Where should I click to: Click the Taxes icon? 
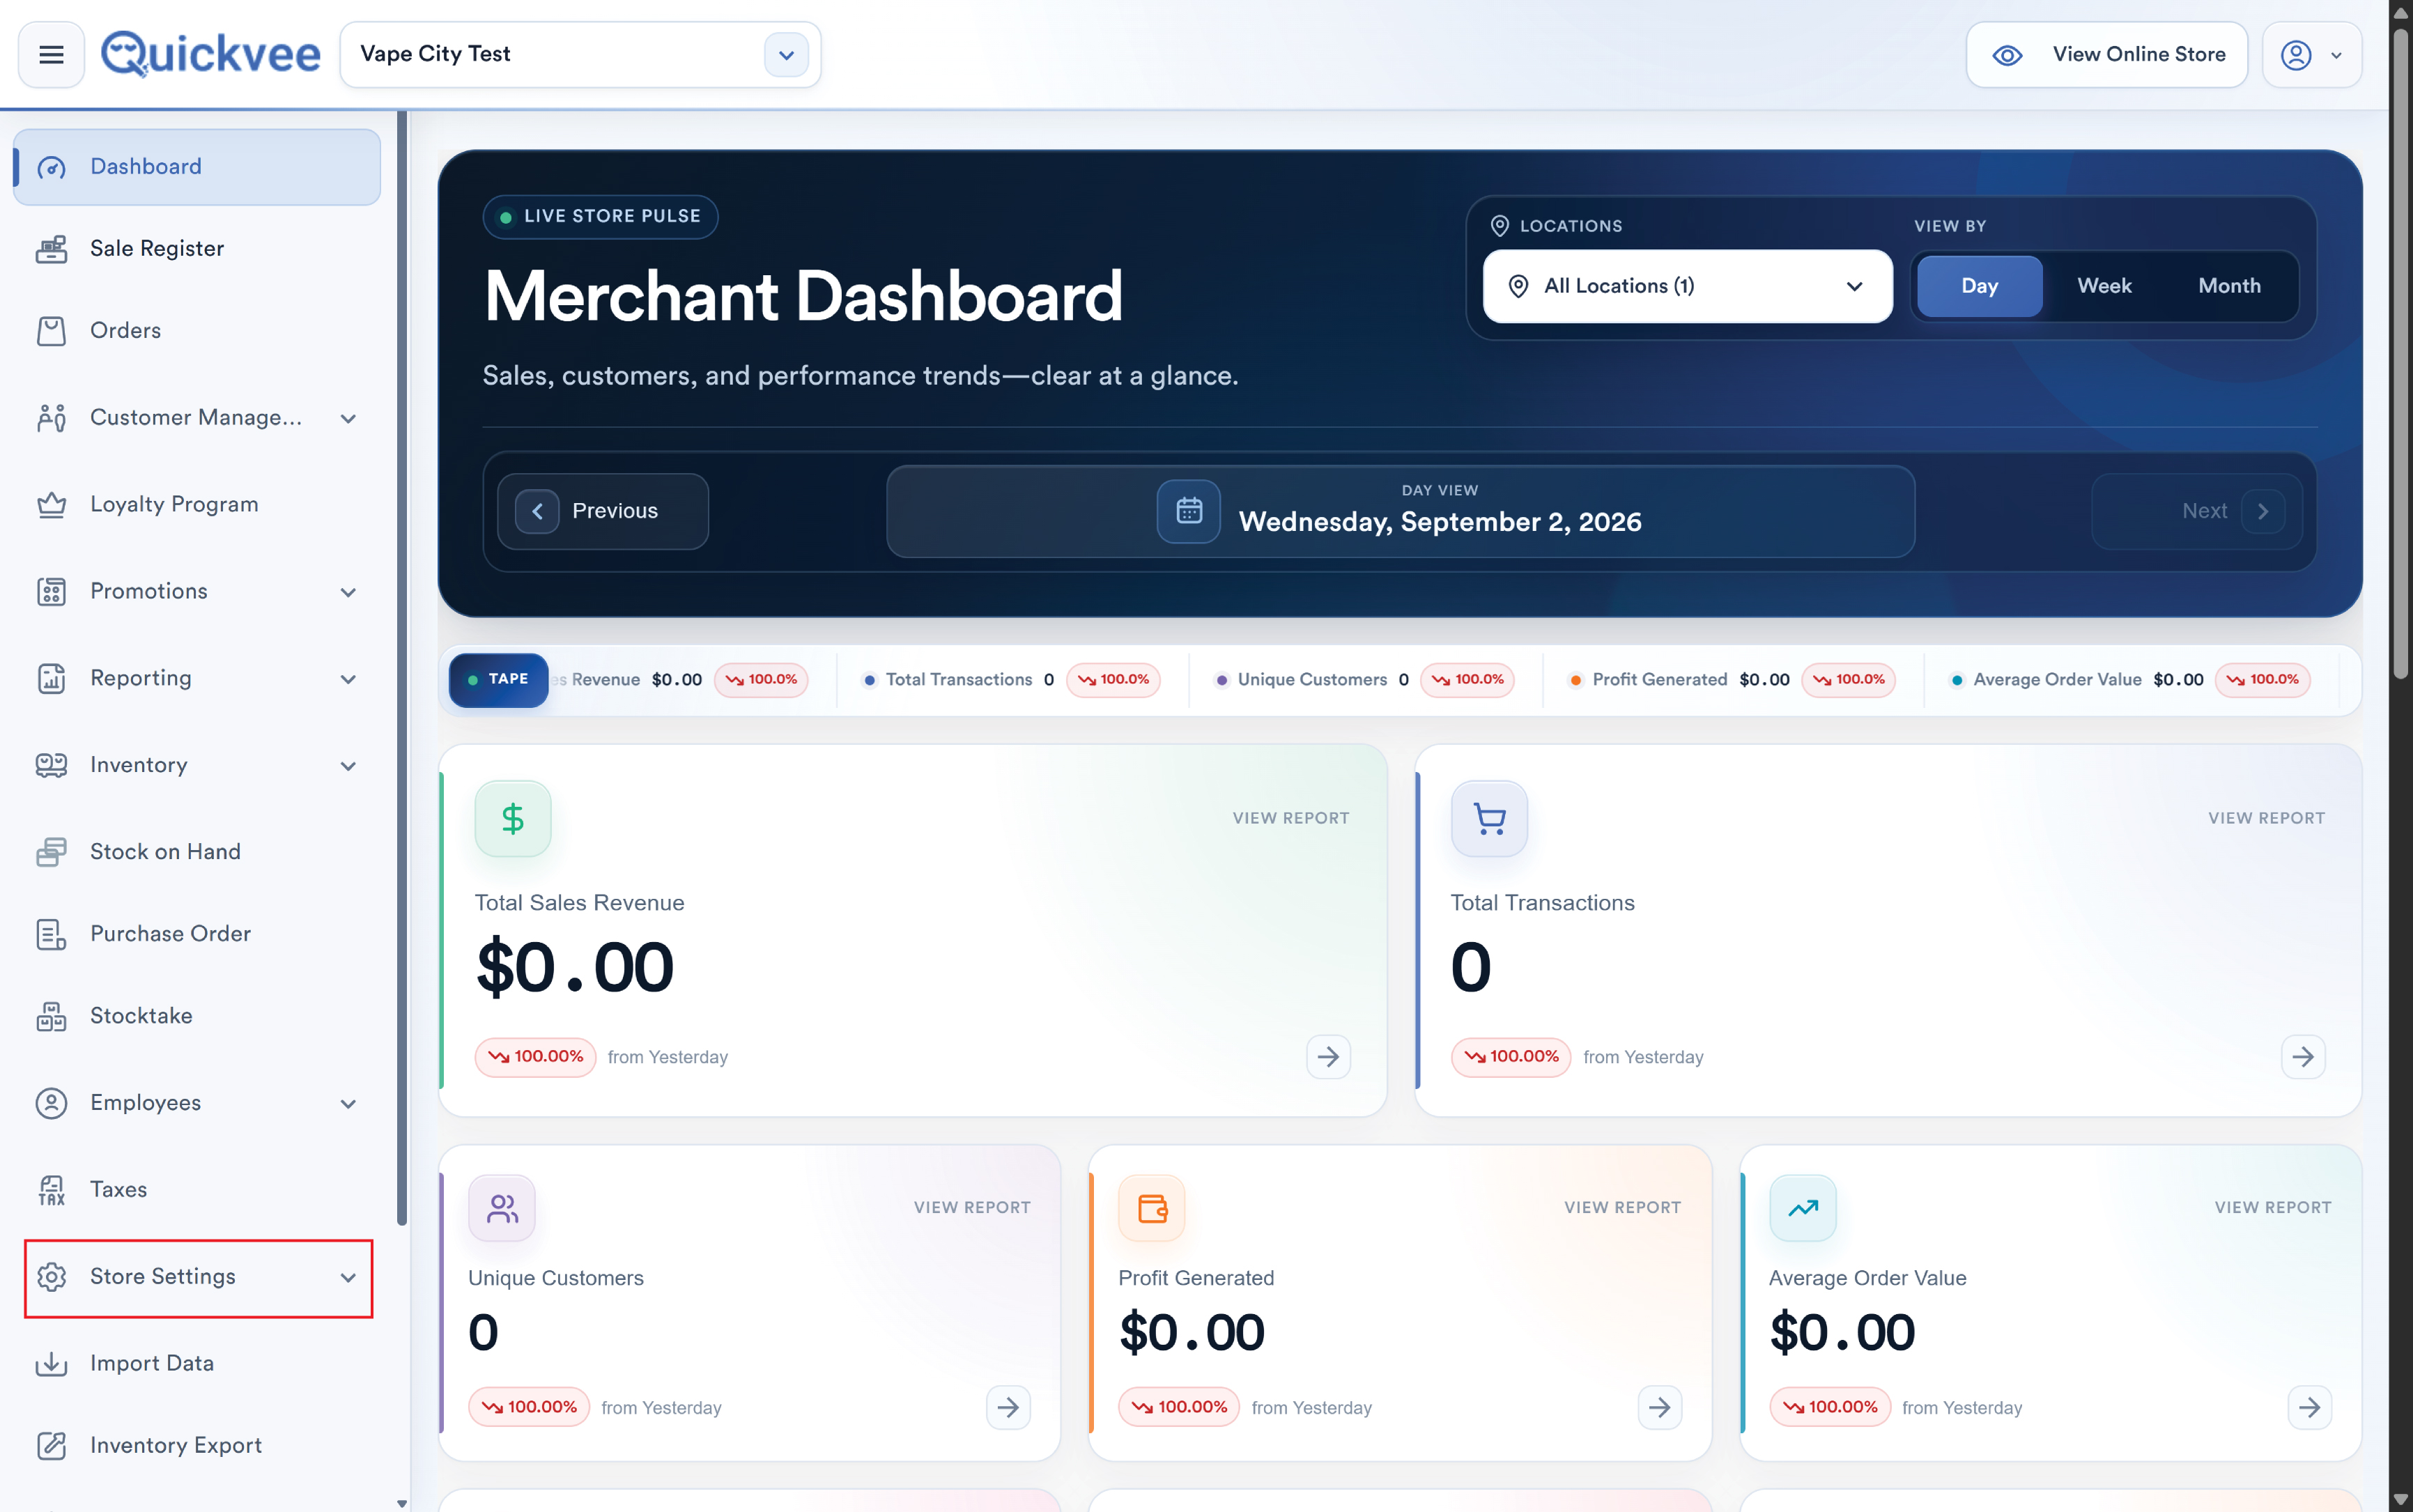51,1190
